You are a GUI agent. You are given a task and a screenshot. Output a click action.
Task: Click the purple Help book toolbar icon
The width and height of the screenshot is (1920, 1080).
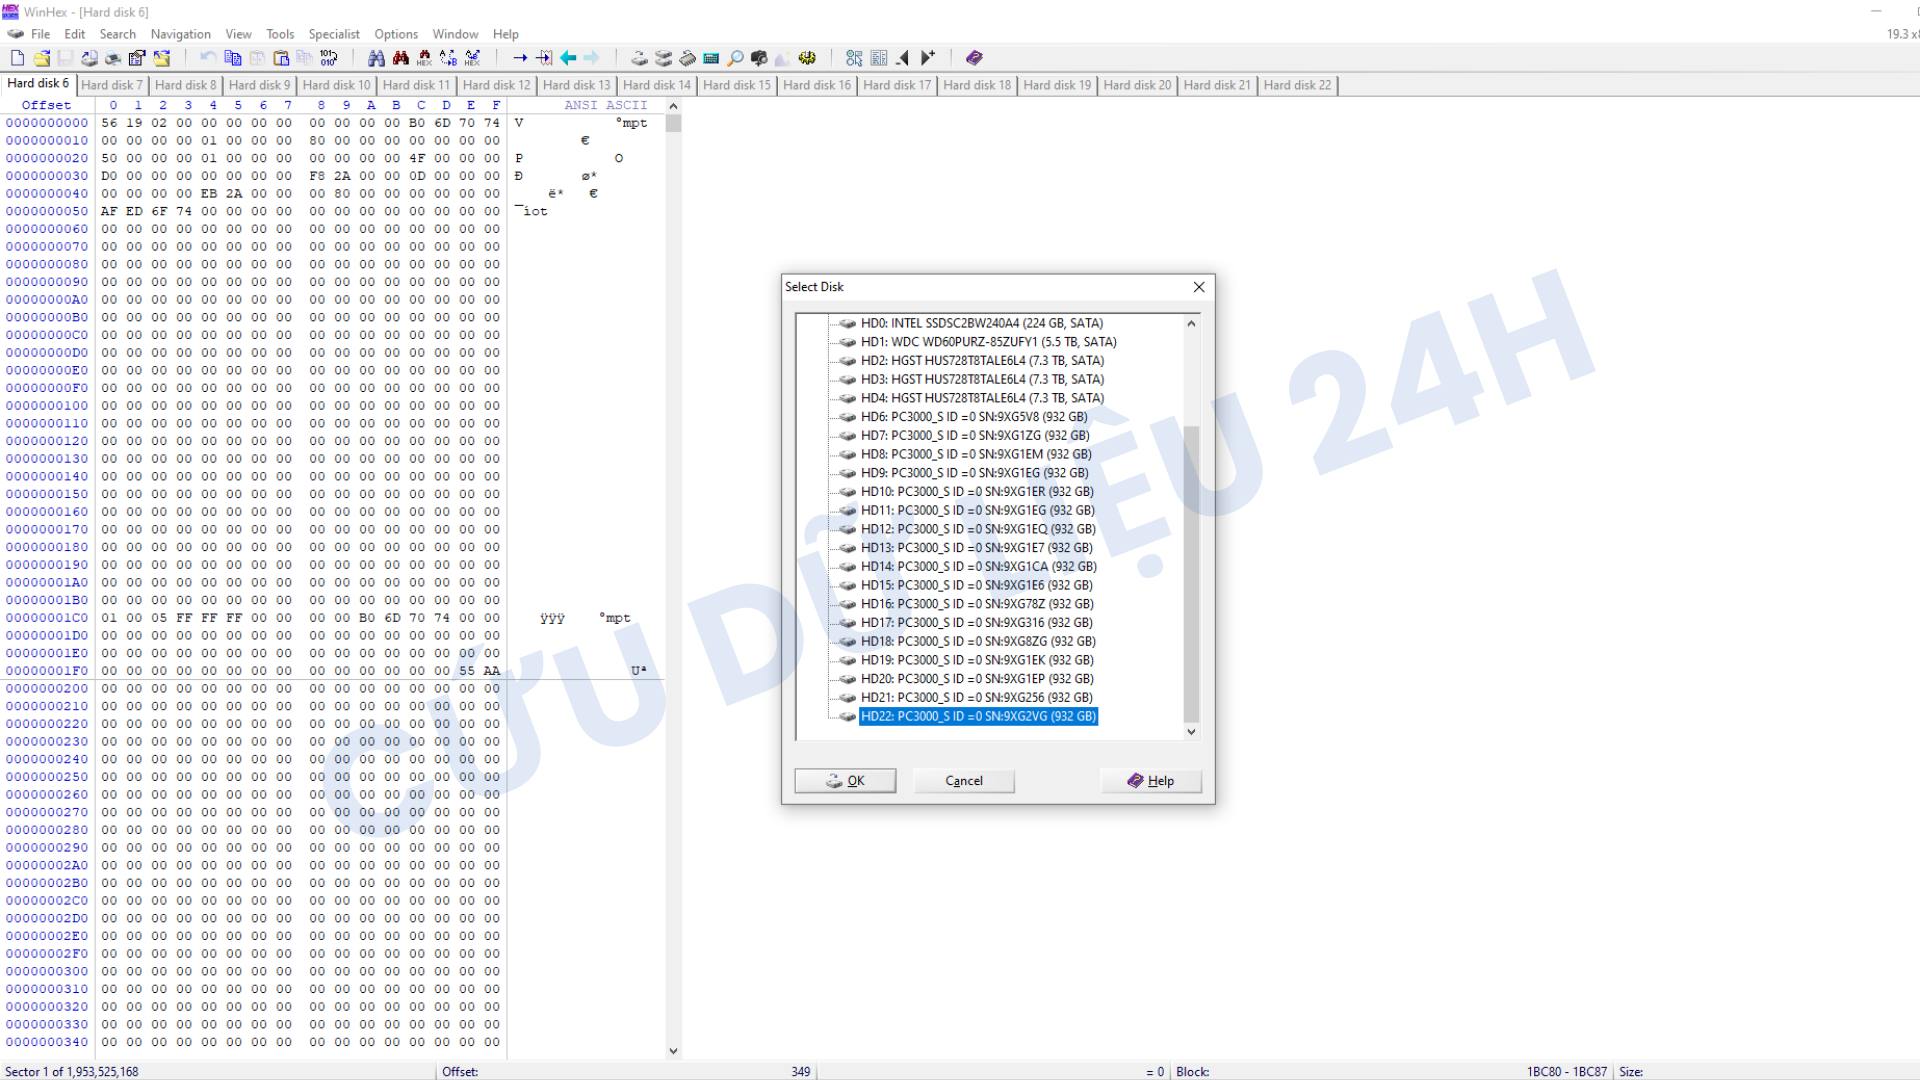coord(974,58)
